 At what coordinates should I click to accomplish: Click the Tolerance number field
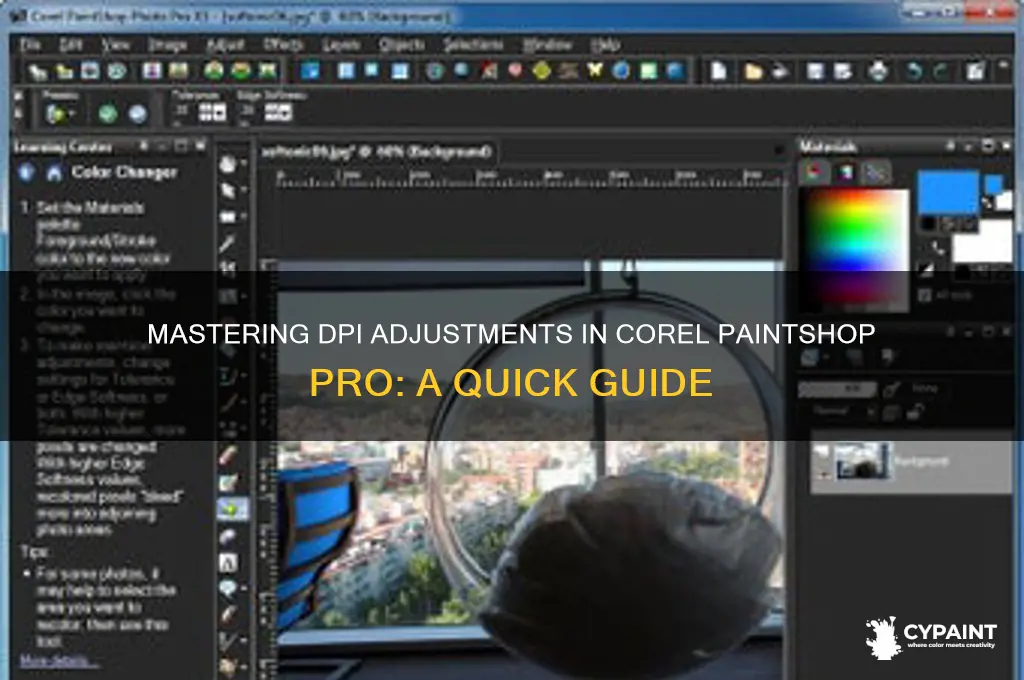(x=182, y=111)
